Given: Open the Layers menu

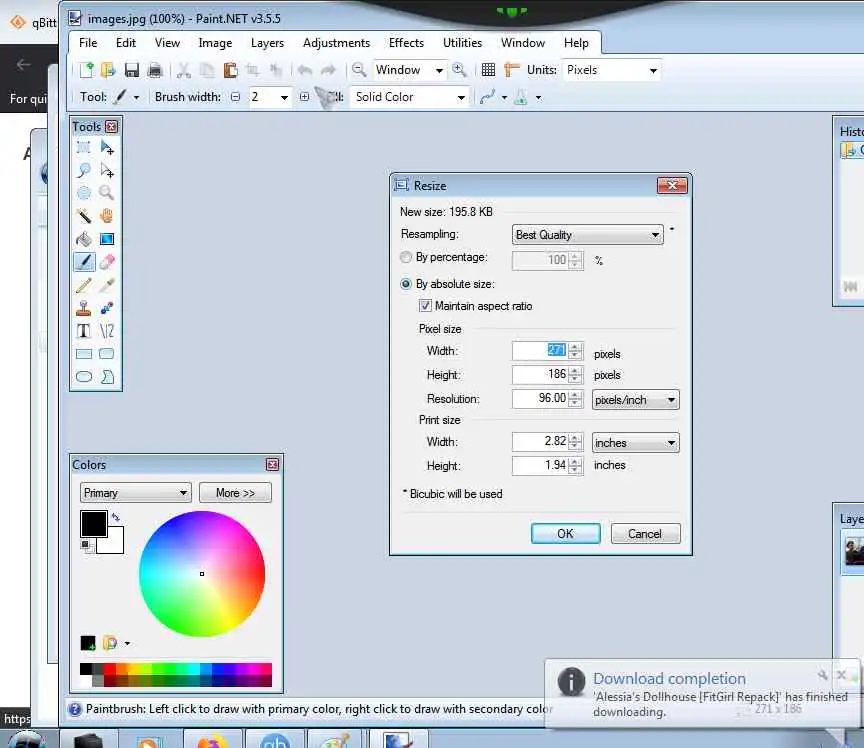Looking at the screenshot, I should click(267, 43).
